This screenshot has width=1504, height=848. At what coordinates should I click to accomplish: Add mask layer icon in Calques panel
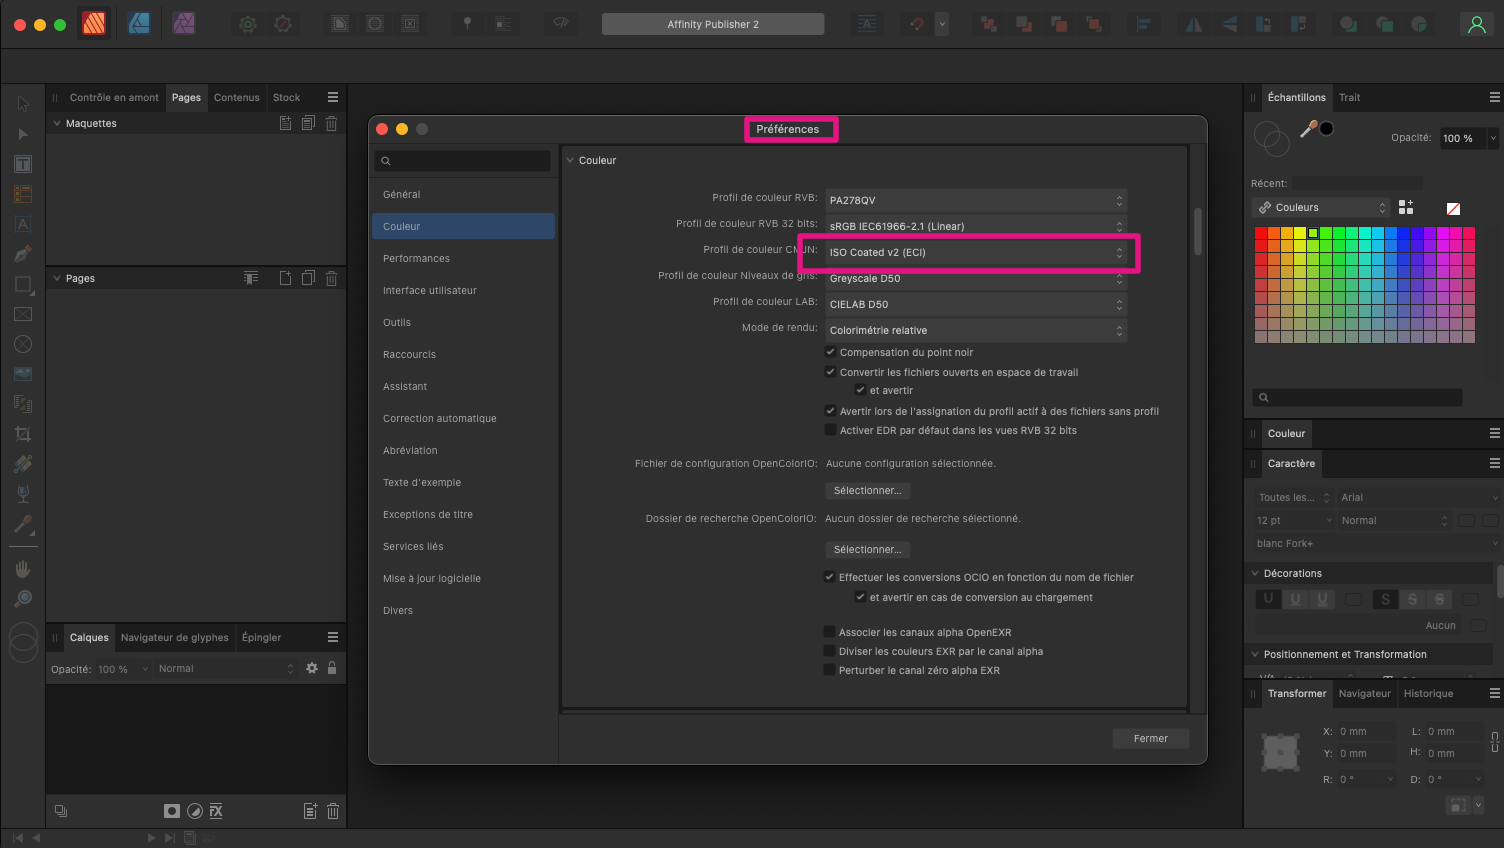point(172,811)
